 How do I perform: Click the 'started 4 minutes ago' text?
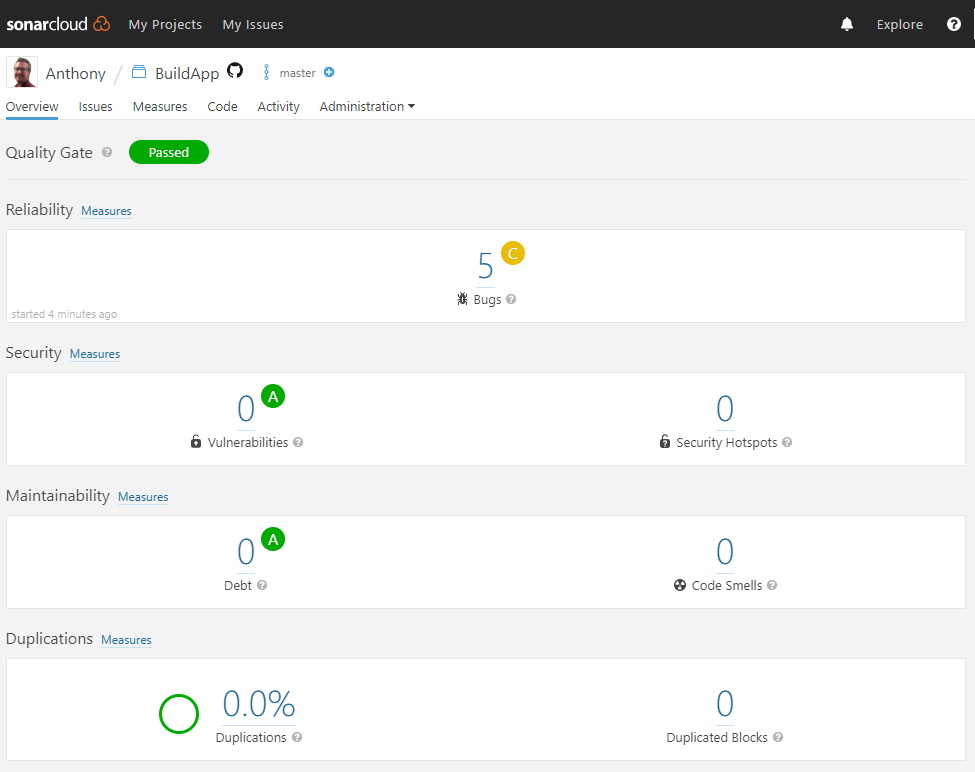(x=64, y=314)
